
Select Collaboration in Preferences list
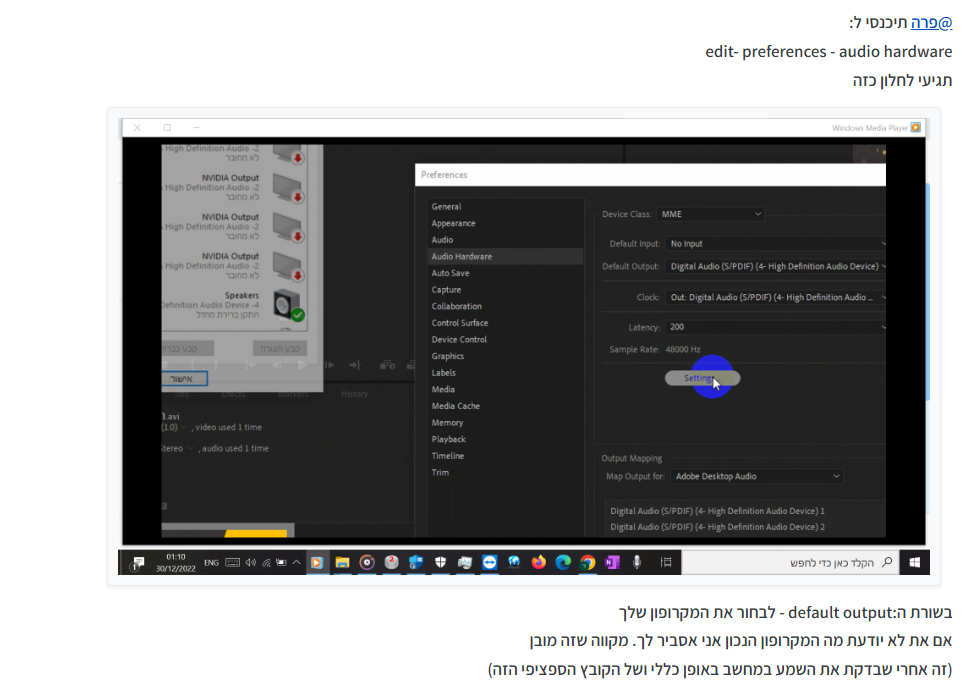pyautogui.click(x=457, y=306)
